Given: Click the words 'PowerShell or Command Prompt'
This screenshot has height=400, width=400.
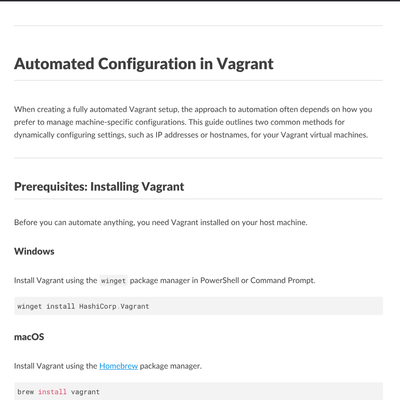Looking at the screenshot, I should click(x=257, y=281).
